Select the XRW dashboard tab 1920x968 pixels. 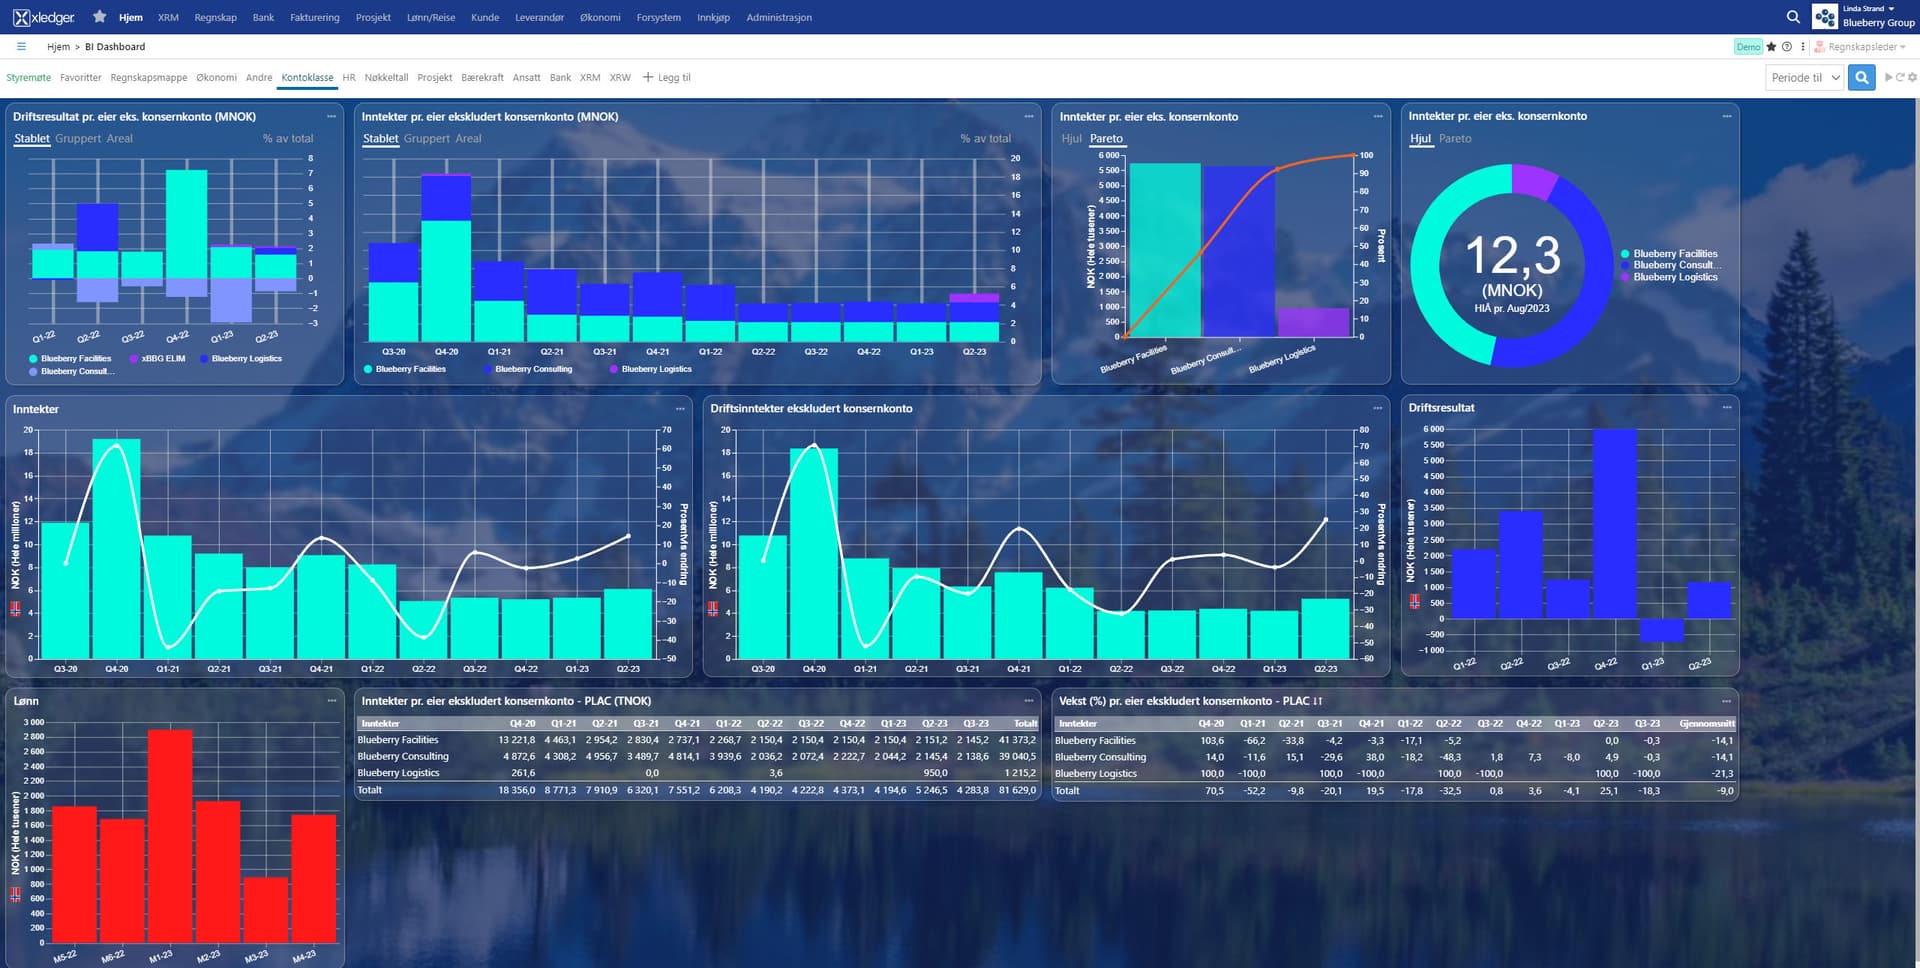(x=620, y=77)
